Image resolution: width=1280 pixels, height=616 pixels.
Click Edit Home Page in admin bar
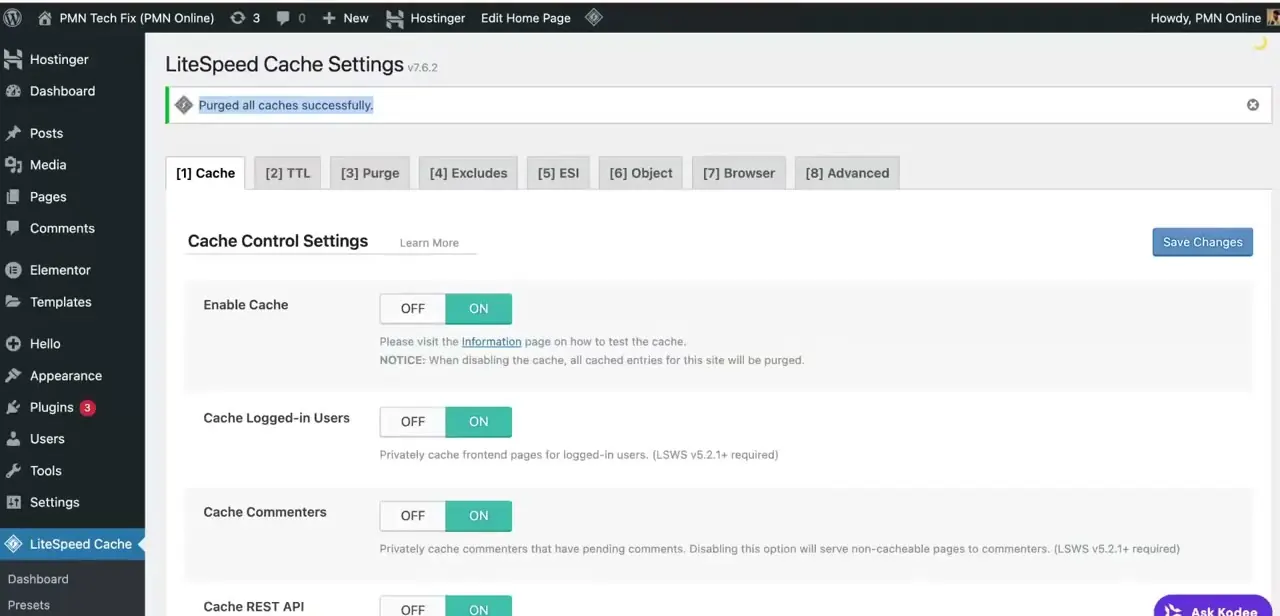pos(526,18)
